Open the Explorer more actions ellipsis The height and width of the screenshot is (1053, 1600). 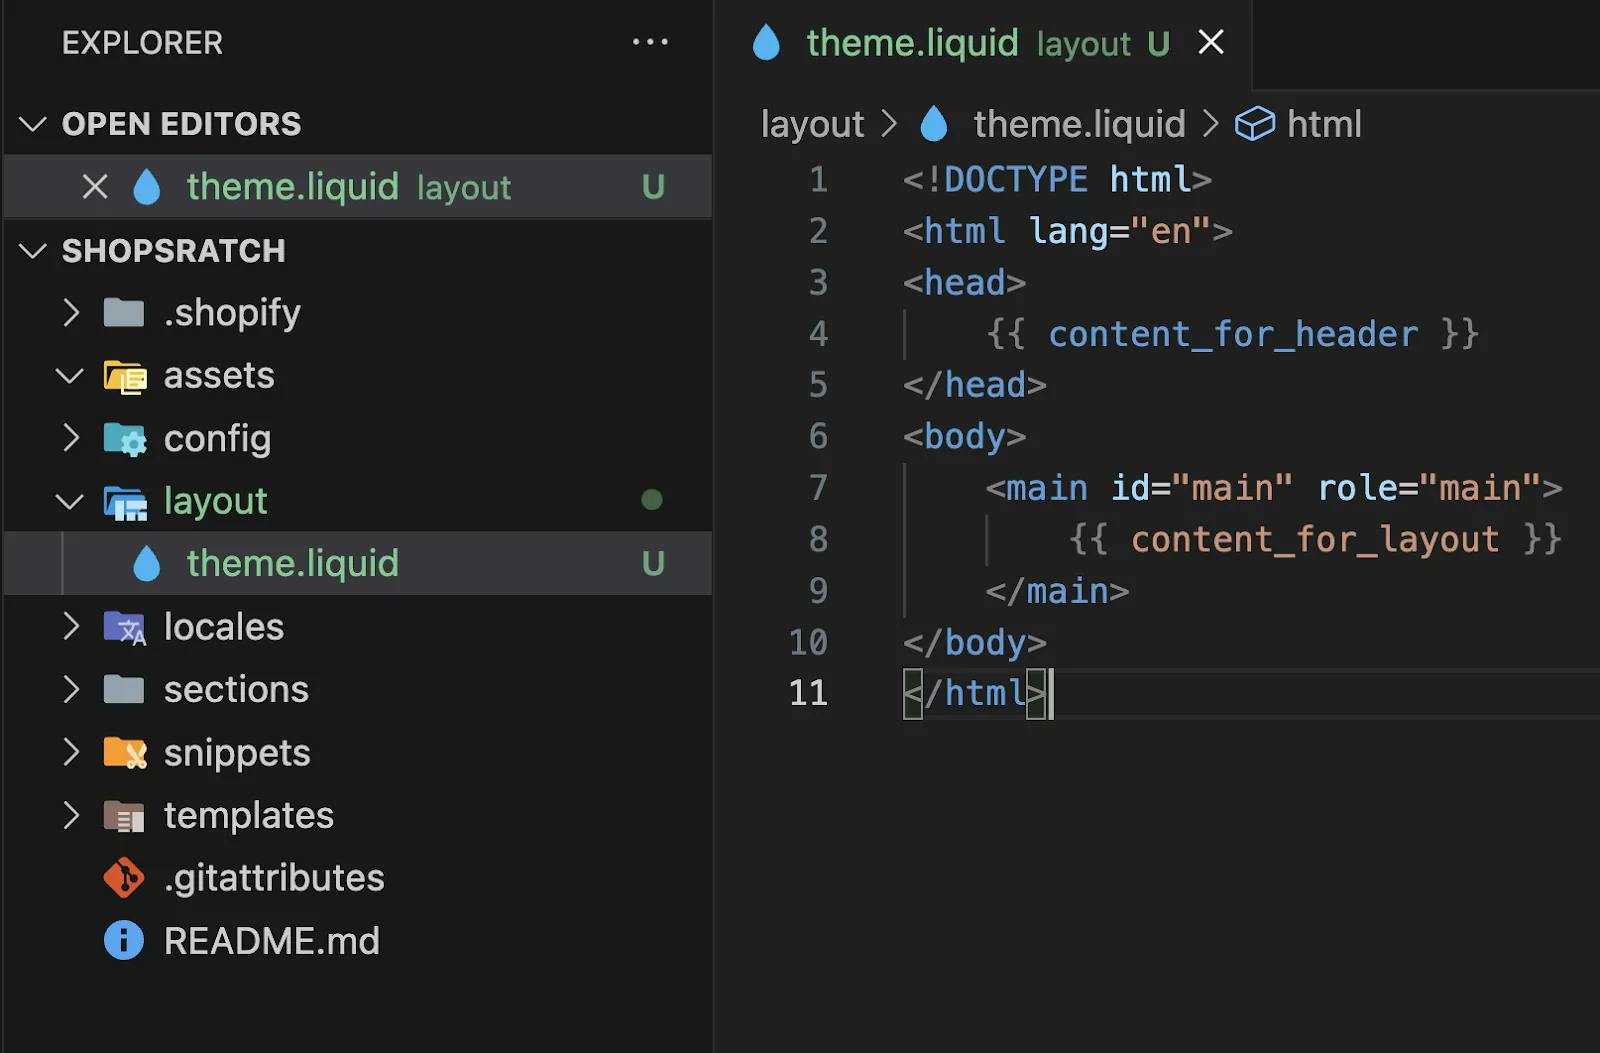click(650, 42)
